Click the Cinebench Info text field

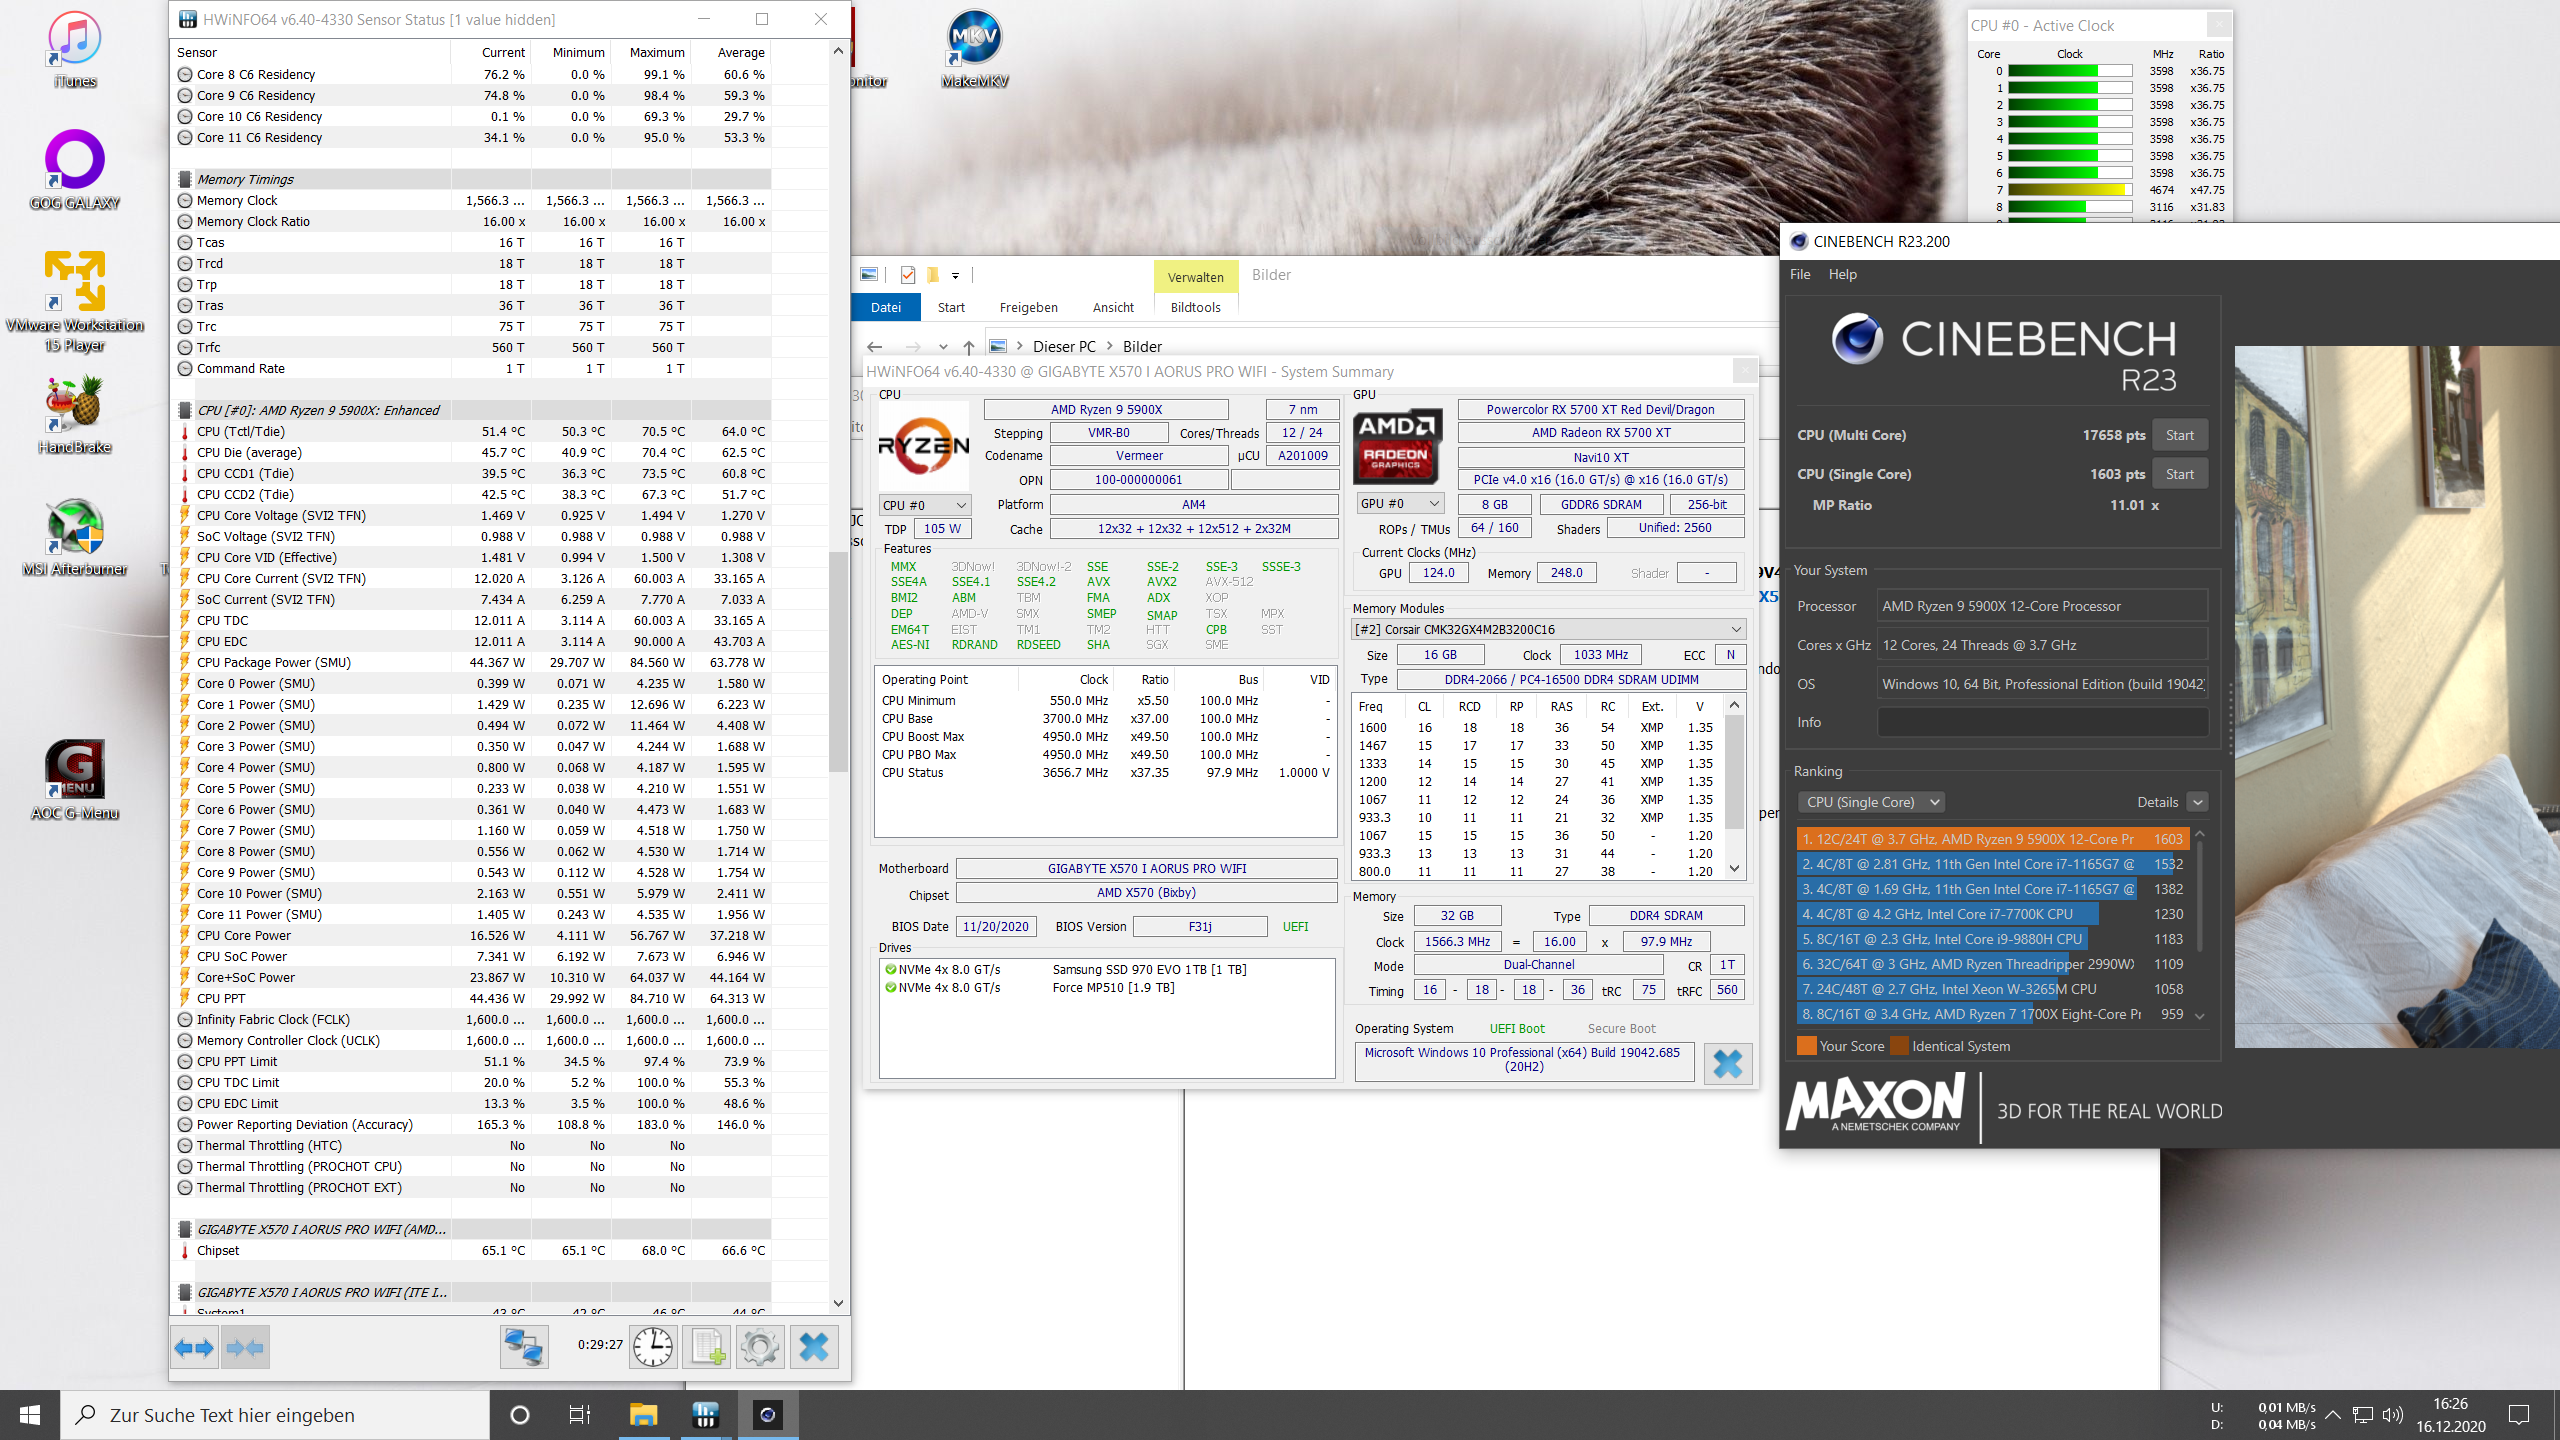[2042, 722]
